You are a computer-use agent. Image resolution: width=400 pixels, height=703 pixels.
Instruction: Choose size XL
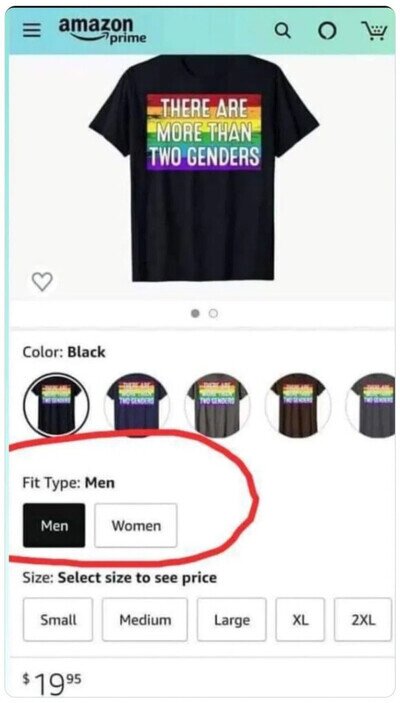300,620
